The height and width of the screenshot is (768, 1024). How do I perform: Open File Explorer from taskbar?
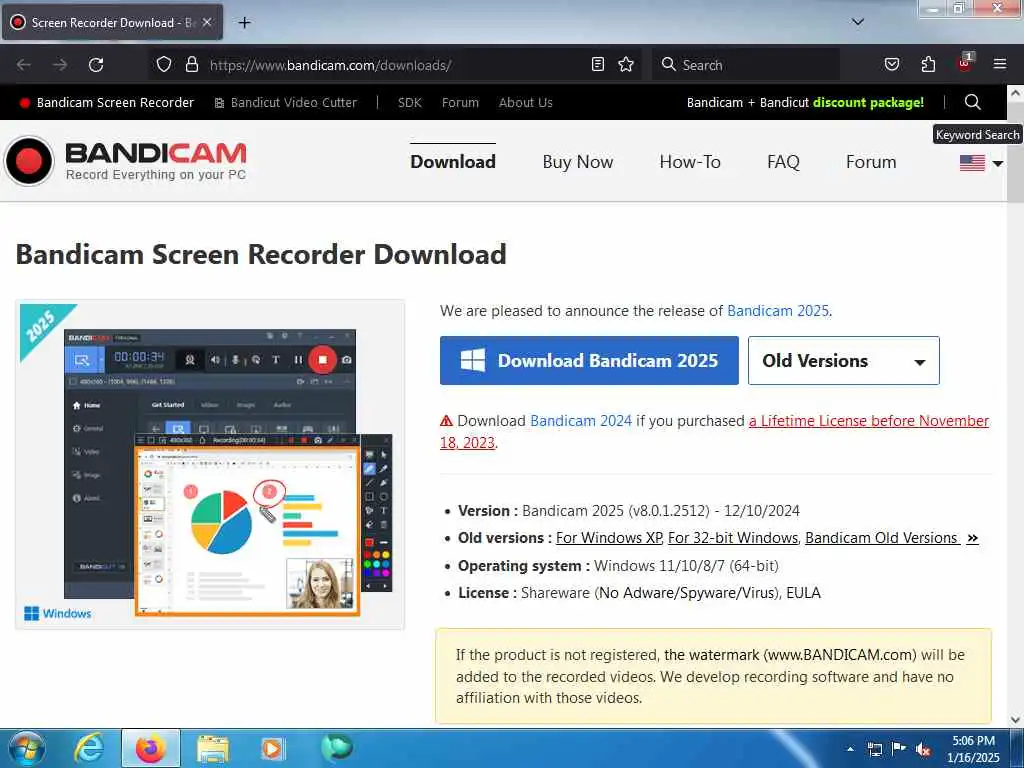213,749
